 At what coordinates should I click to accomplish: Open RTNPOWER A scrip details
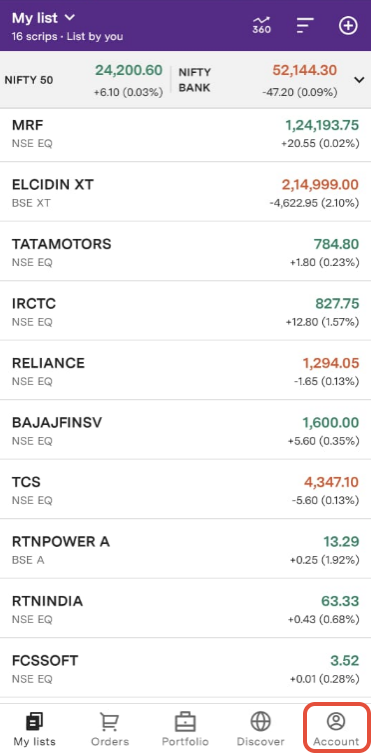point(186,550)
